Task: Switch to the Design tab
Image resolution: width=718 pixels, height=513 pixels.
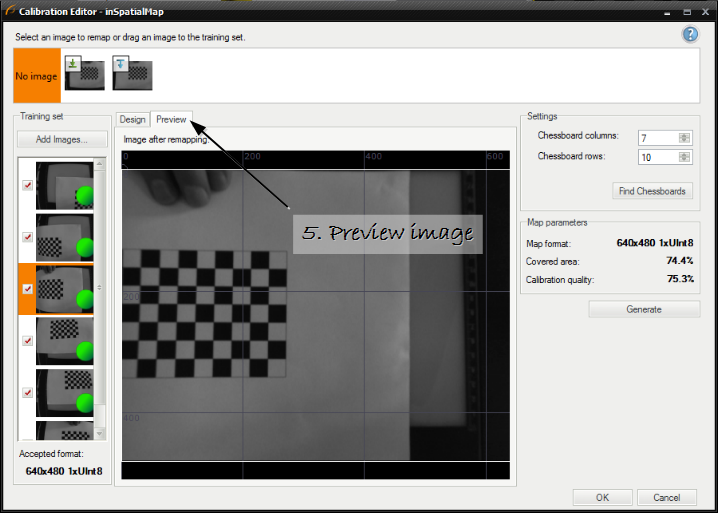Action: [x=132, y=120]
